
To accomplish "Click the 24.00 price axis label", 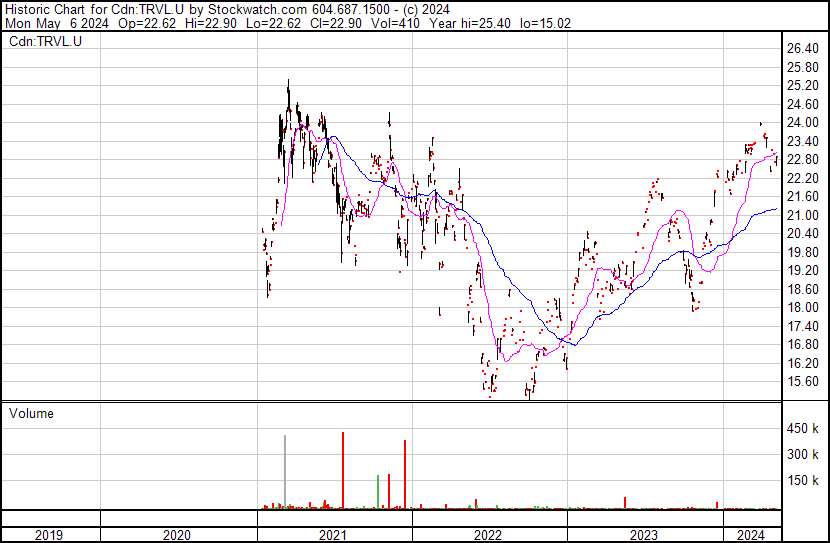I will pos(802,122).
